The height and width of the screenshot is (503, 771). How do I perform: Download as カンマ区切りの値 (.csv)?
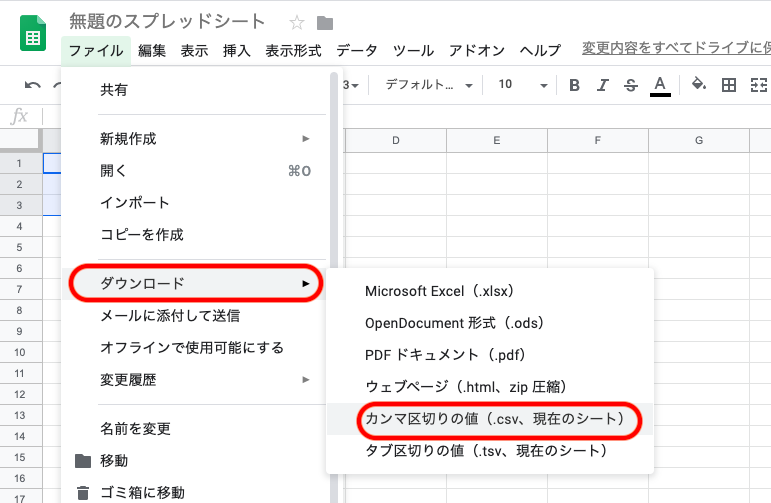pos(490,419)
